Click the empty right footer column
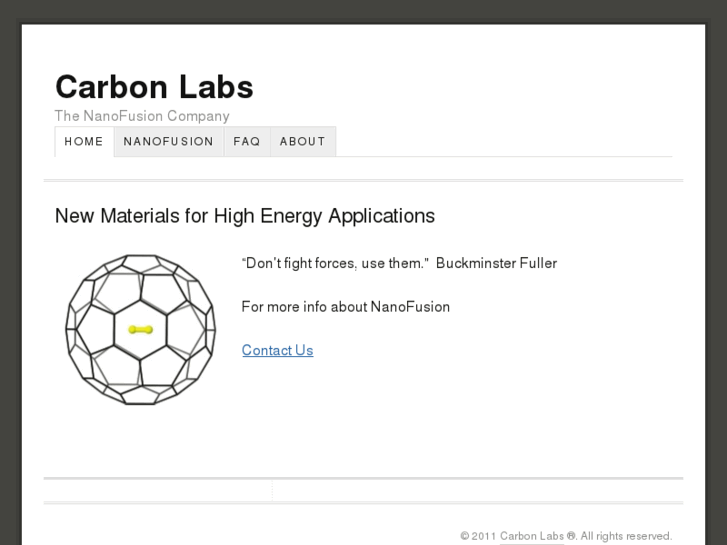The width and height of the screenshot is (727, 545). [477, 490]
